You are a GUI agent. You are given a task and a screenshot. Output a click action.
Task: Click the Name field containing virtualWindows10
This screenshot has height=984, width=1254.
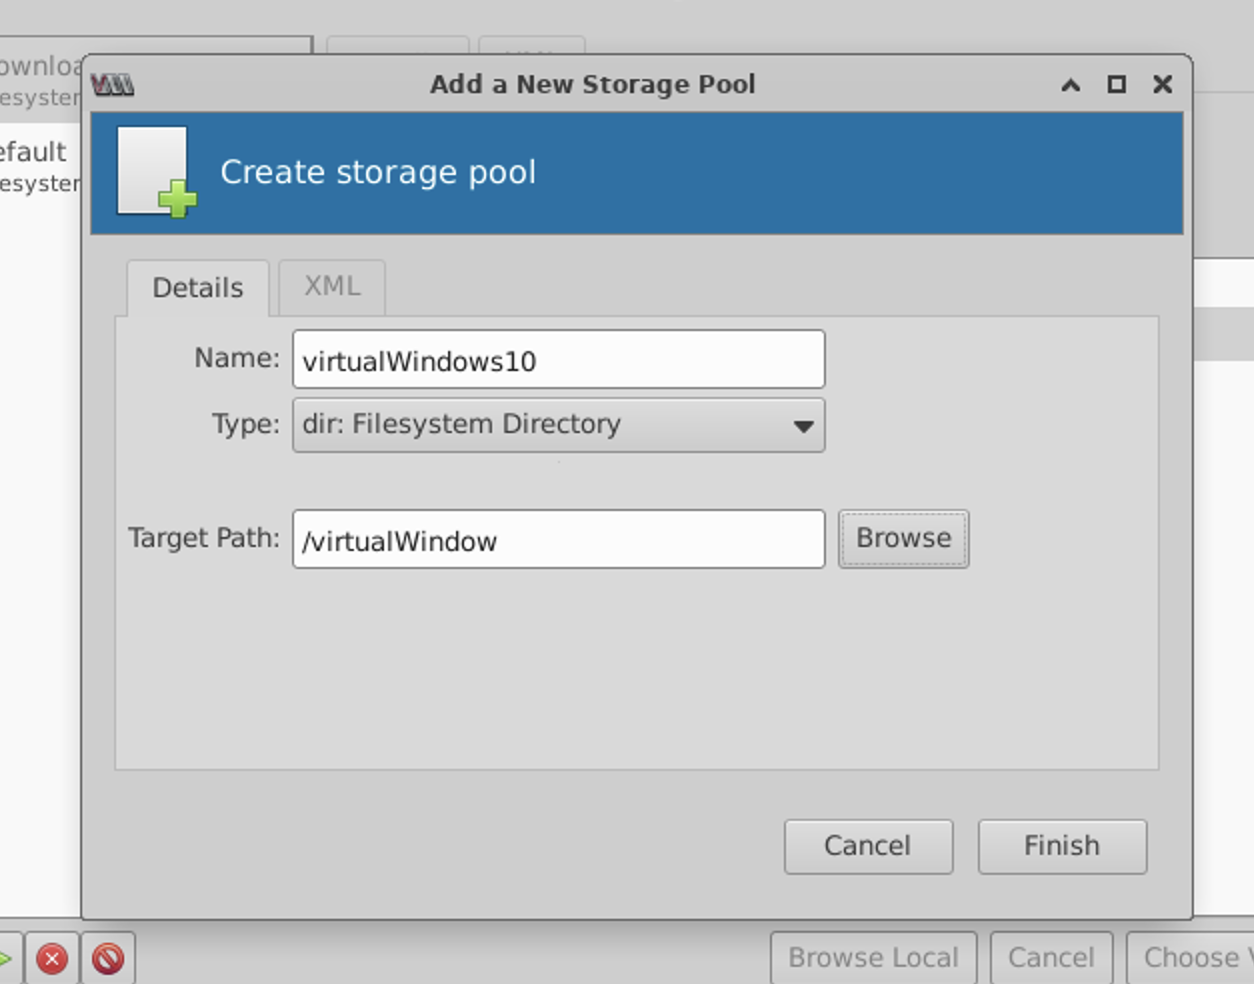coord(558,360)
